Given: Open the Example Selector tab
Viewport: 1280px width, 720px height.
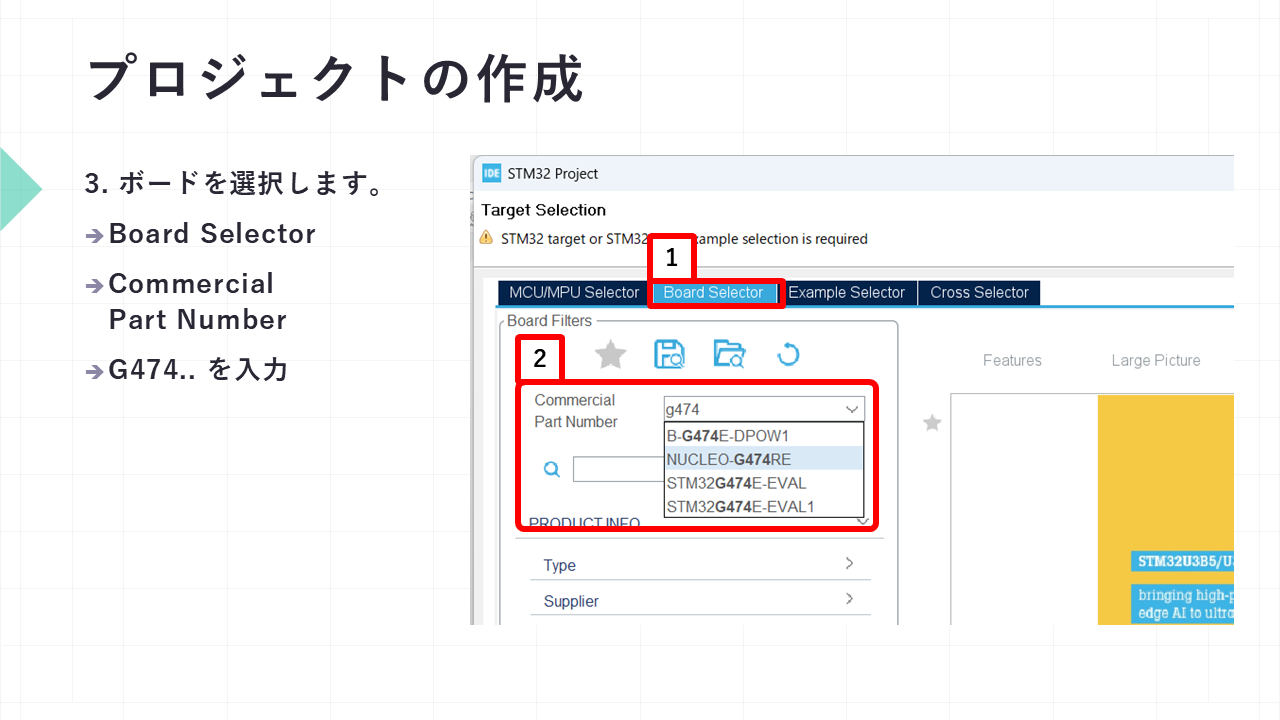Looking at the screenshot, I should [846, 293].
